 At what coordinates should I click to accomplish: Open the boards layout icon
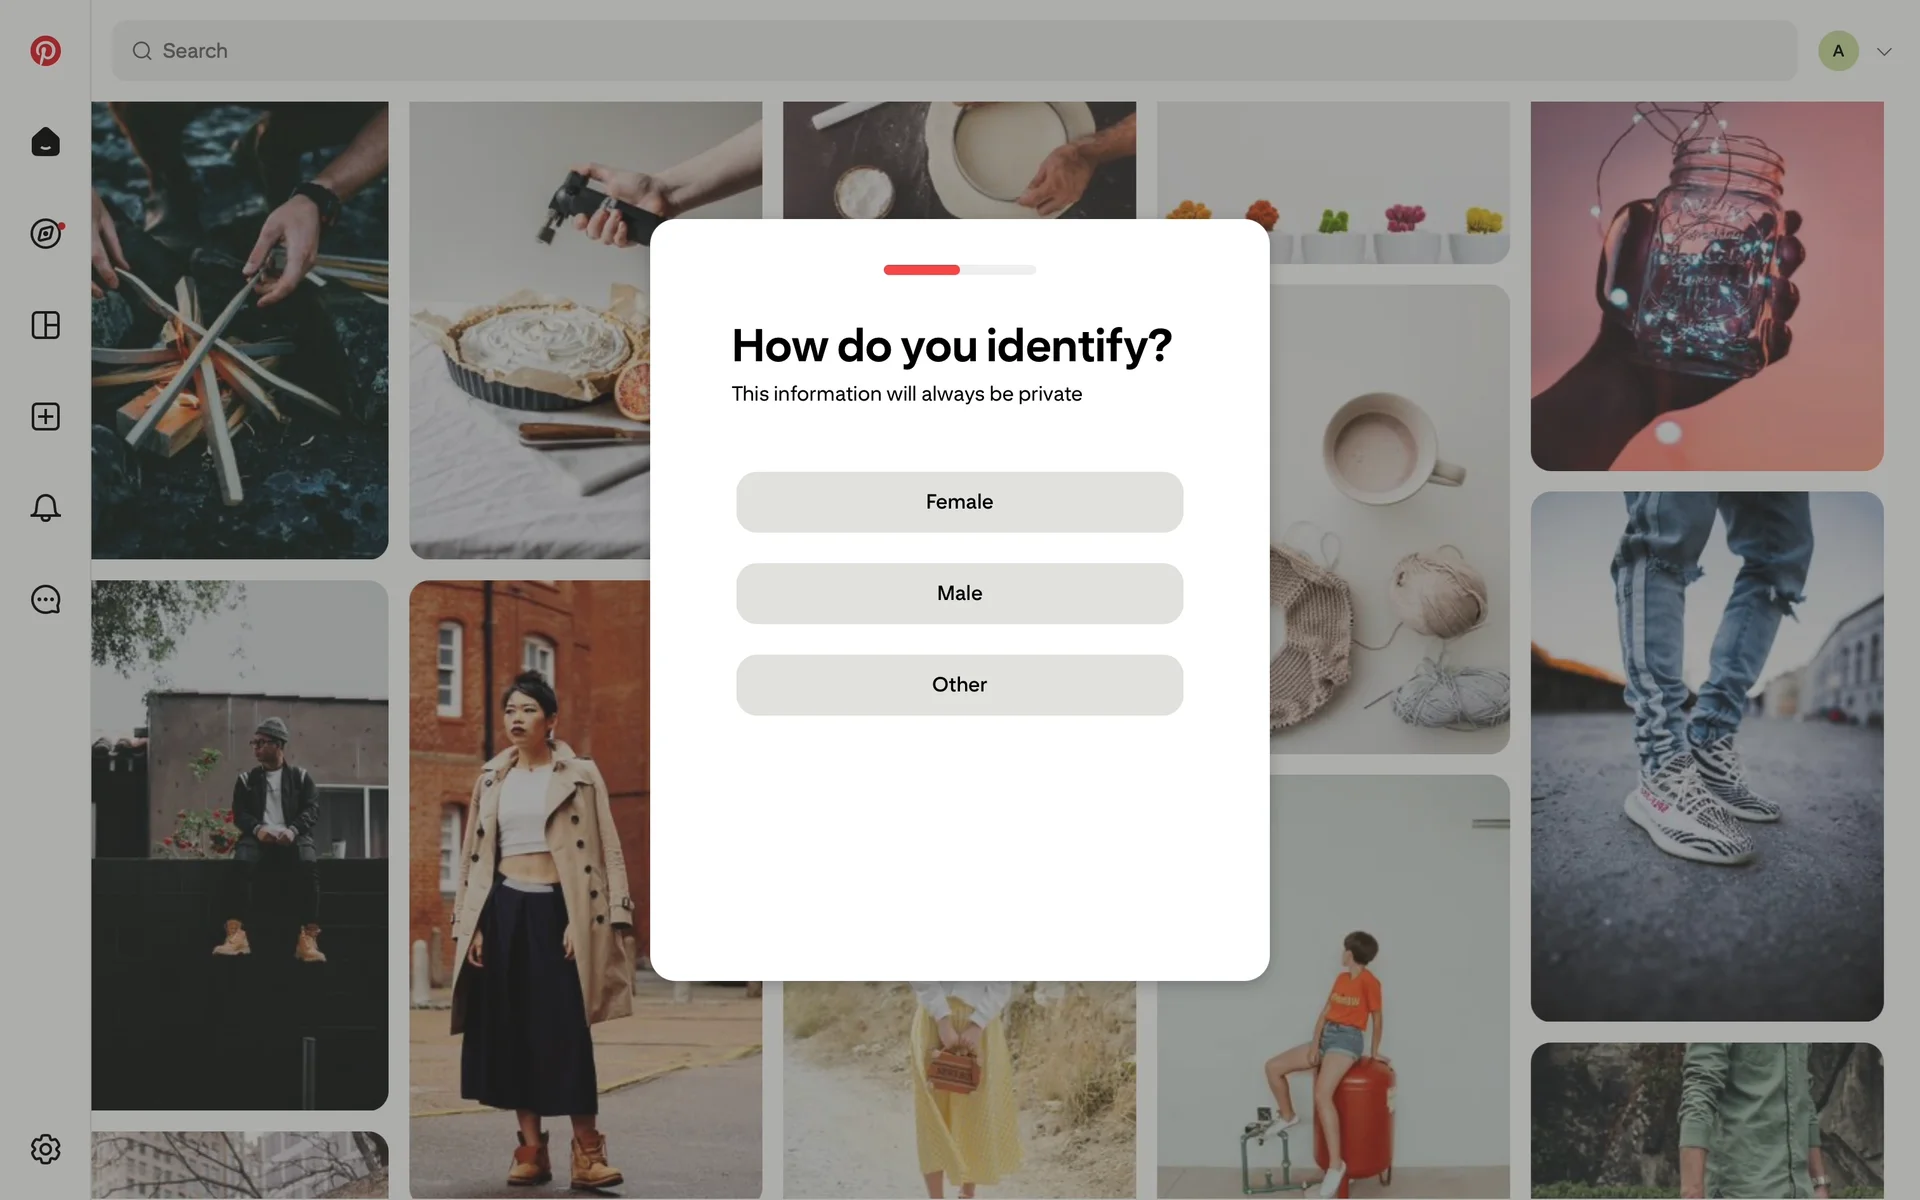(45, 325)
